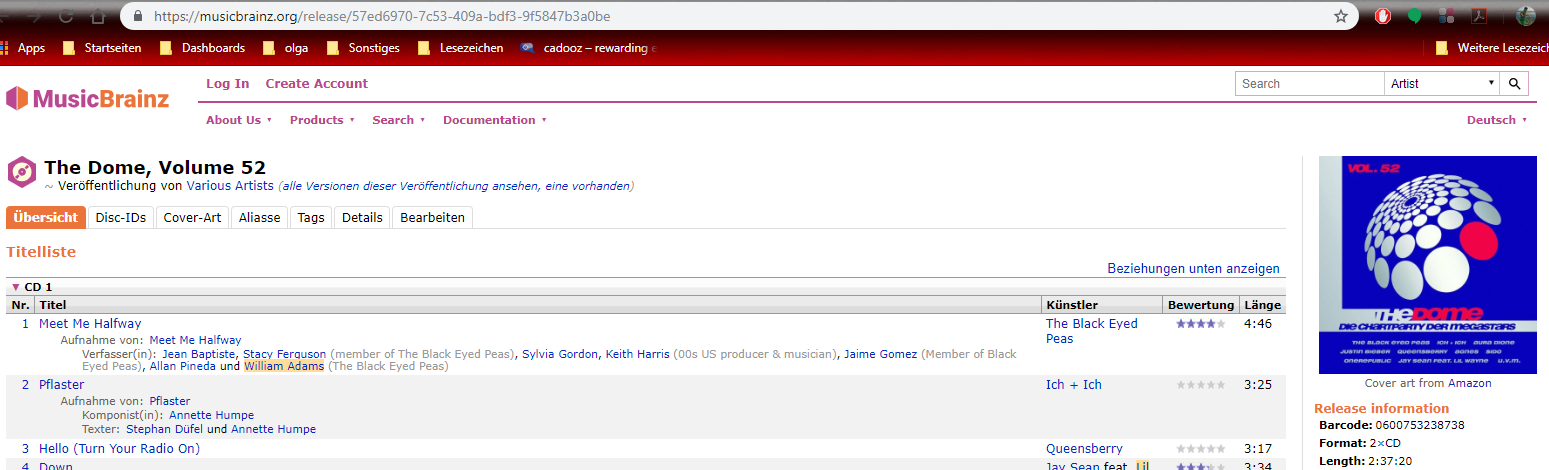Viewport: 1549px width, 470px height.
Task: Click the release disc icon beside title
Action: pyautogui.click(x=21, y=172)
